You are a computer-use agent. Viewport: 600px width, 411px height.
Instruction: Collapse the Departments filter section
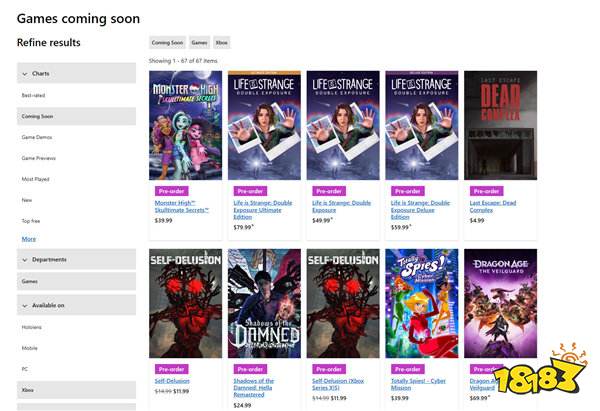click(76, 259)
